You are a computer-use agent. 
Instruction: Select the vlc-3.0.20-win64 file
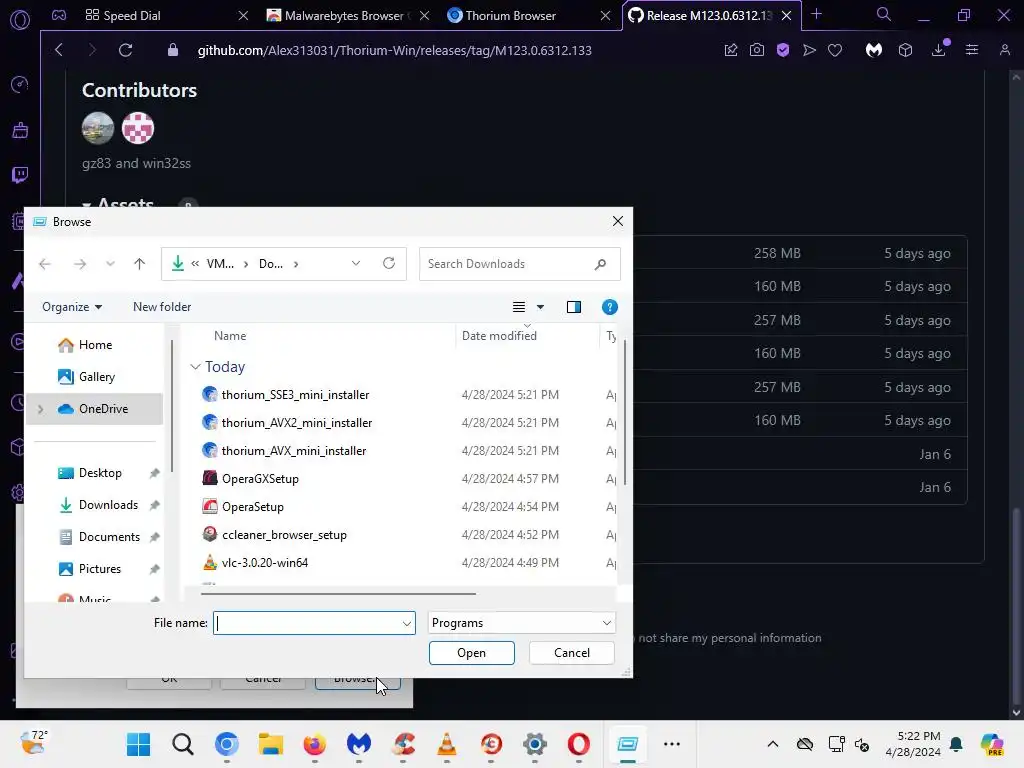(x=264, y=563)
